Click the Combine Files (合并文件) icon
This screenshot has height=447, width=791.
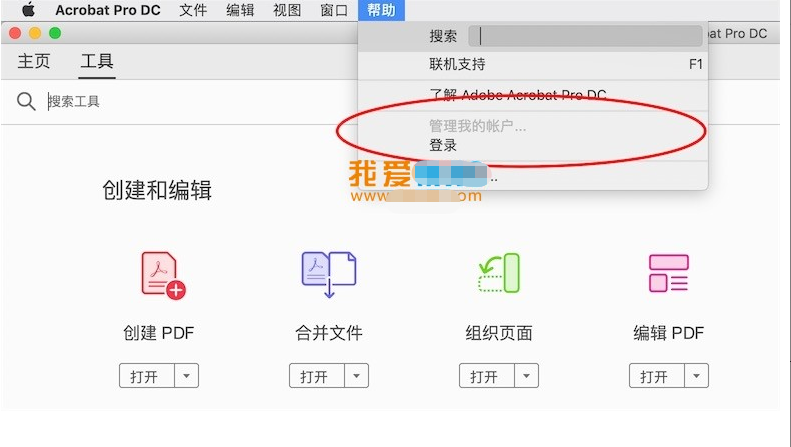[x=329, y=274]
